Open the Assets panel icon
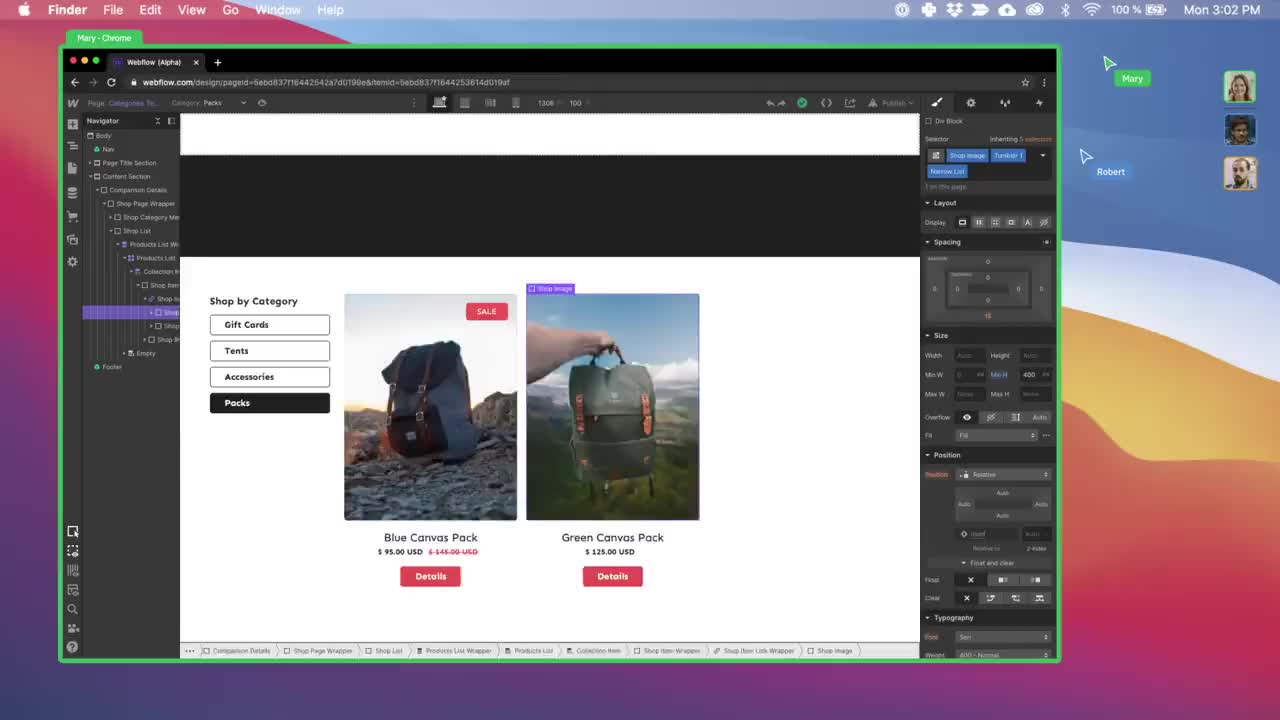This screenshot has width=1280, height=720. point(72,240)
